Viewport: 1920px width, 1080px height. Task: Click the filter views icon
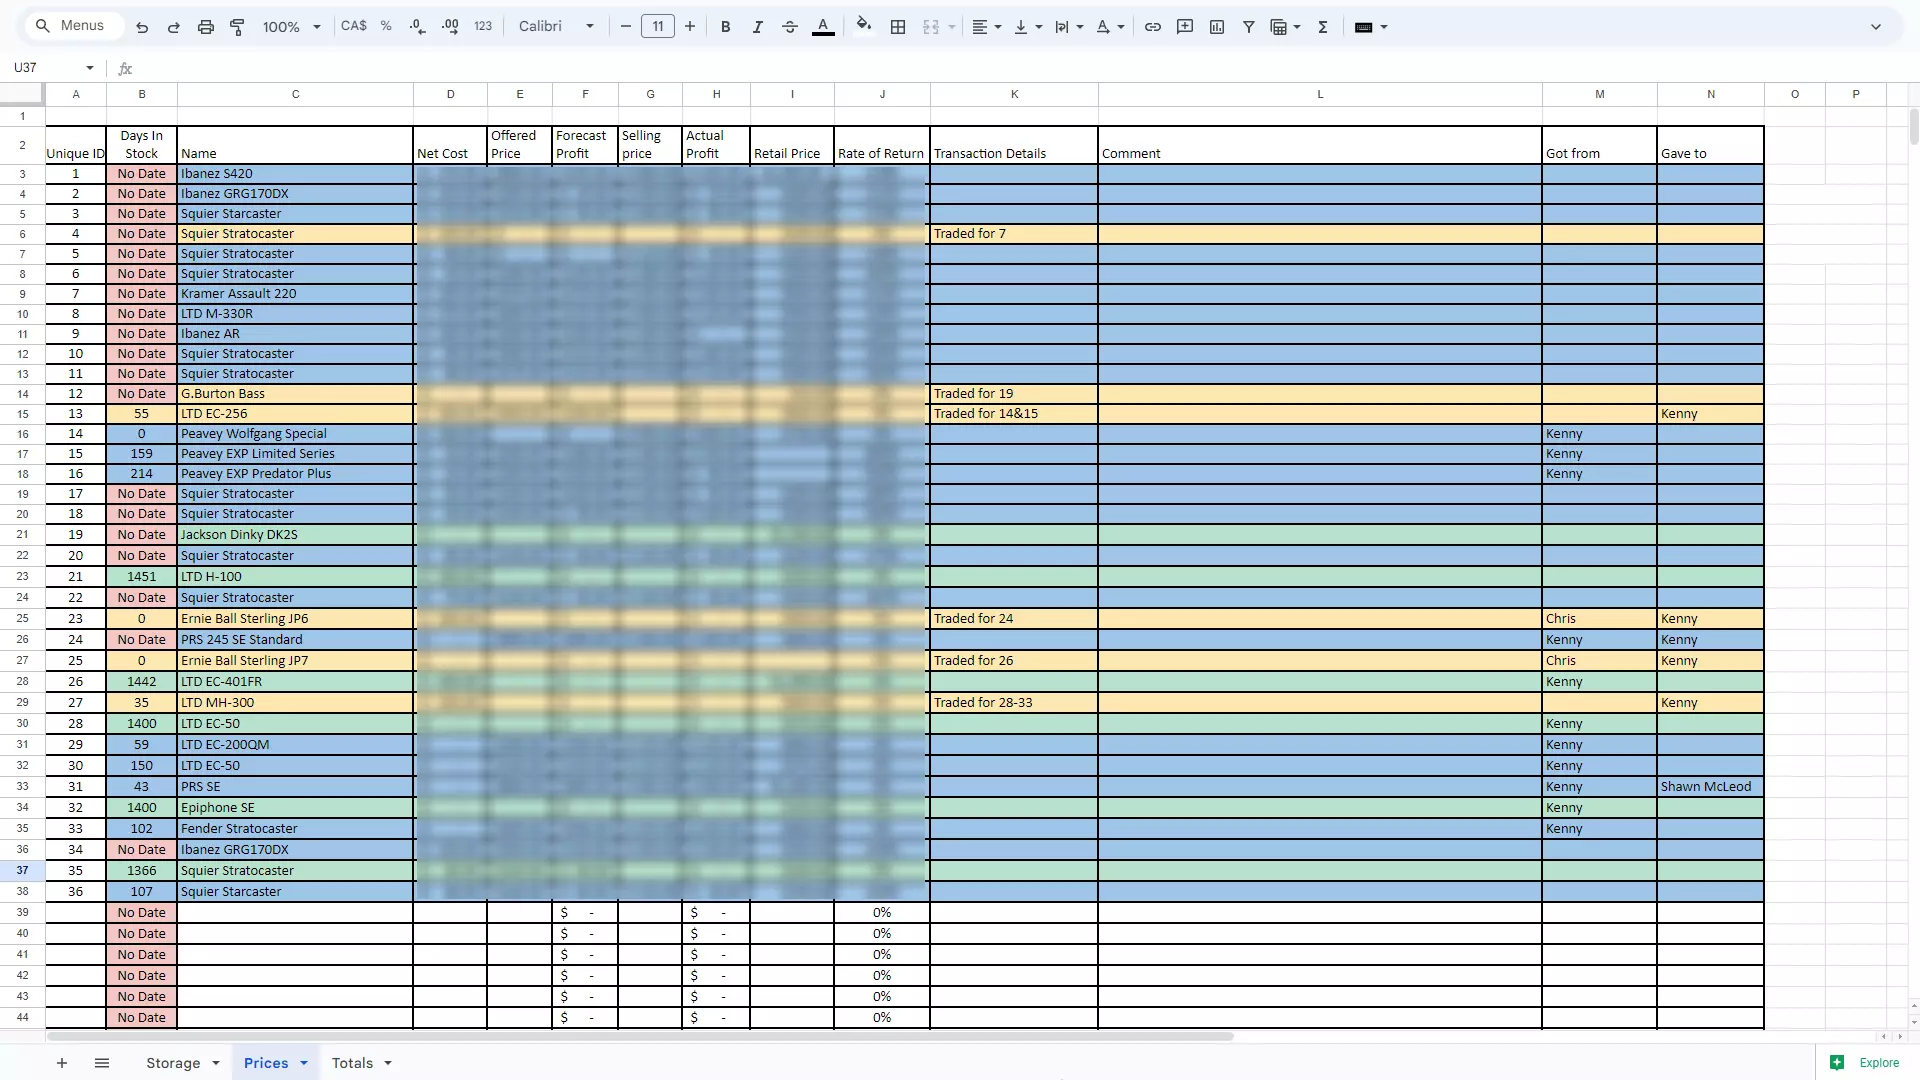coord(1279,27)
